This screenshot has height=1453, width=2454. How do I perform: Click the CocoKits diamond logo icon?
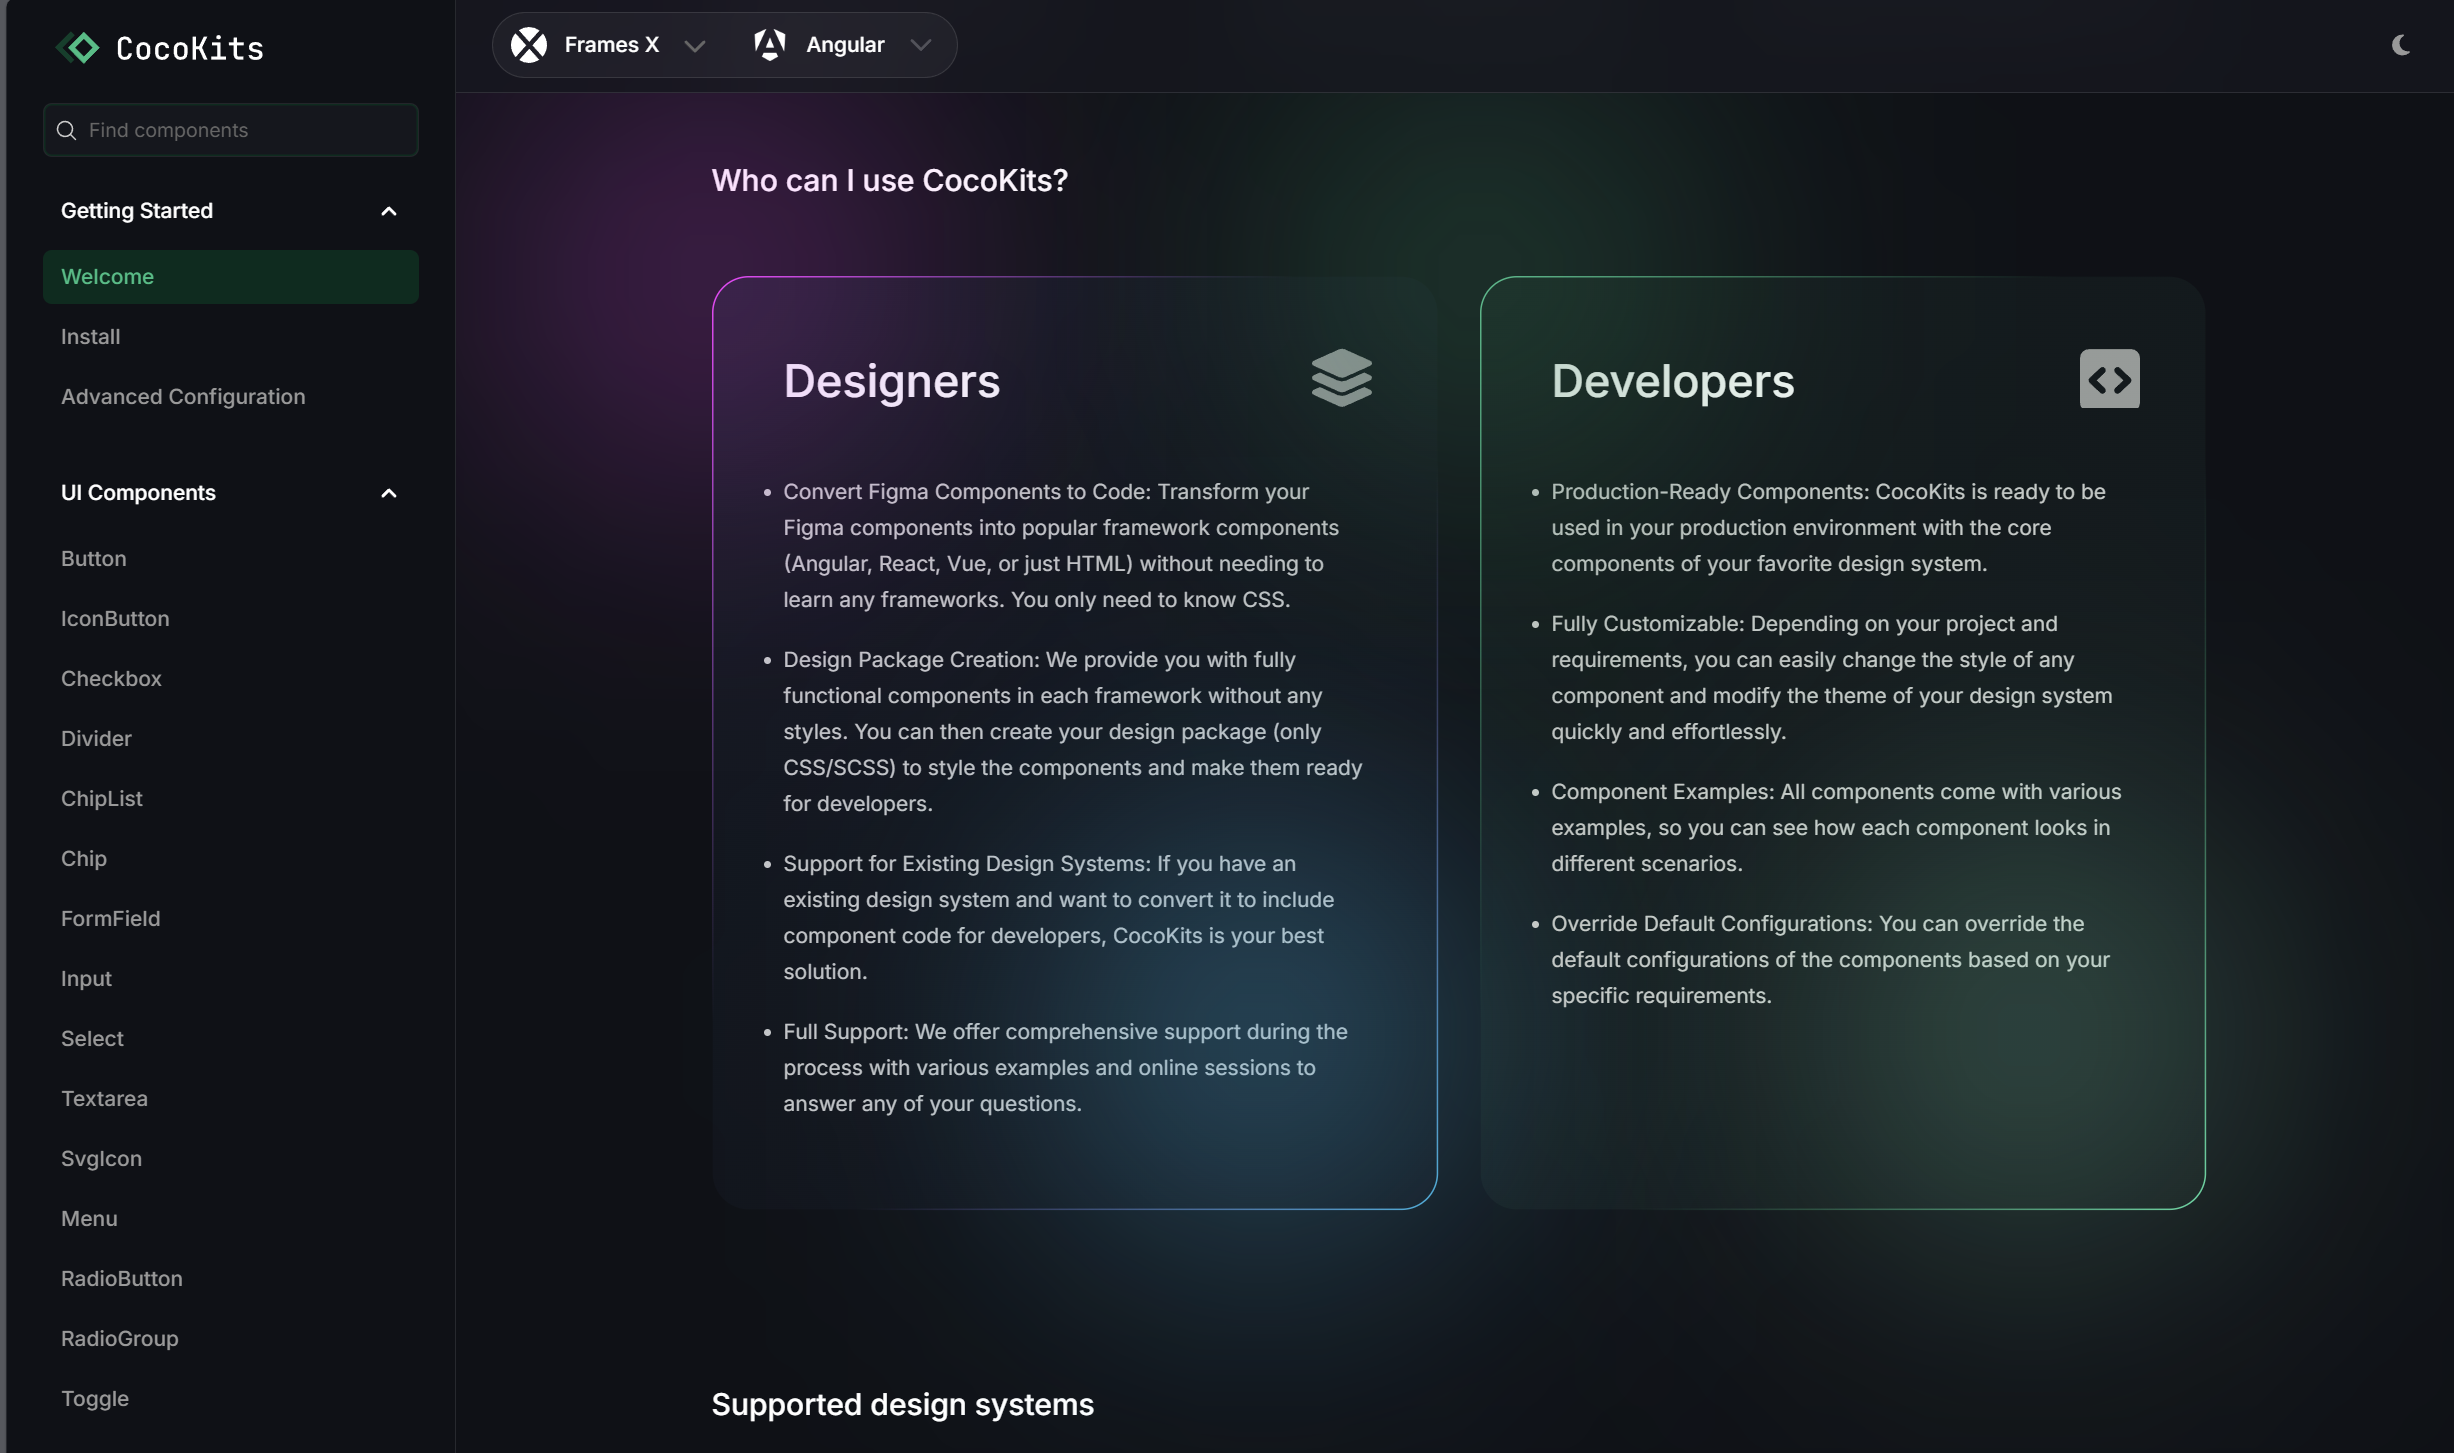[x=79, y=47]
